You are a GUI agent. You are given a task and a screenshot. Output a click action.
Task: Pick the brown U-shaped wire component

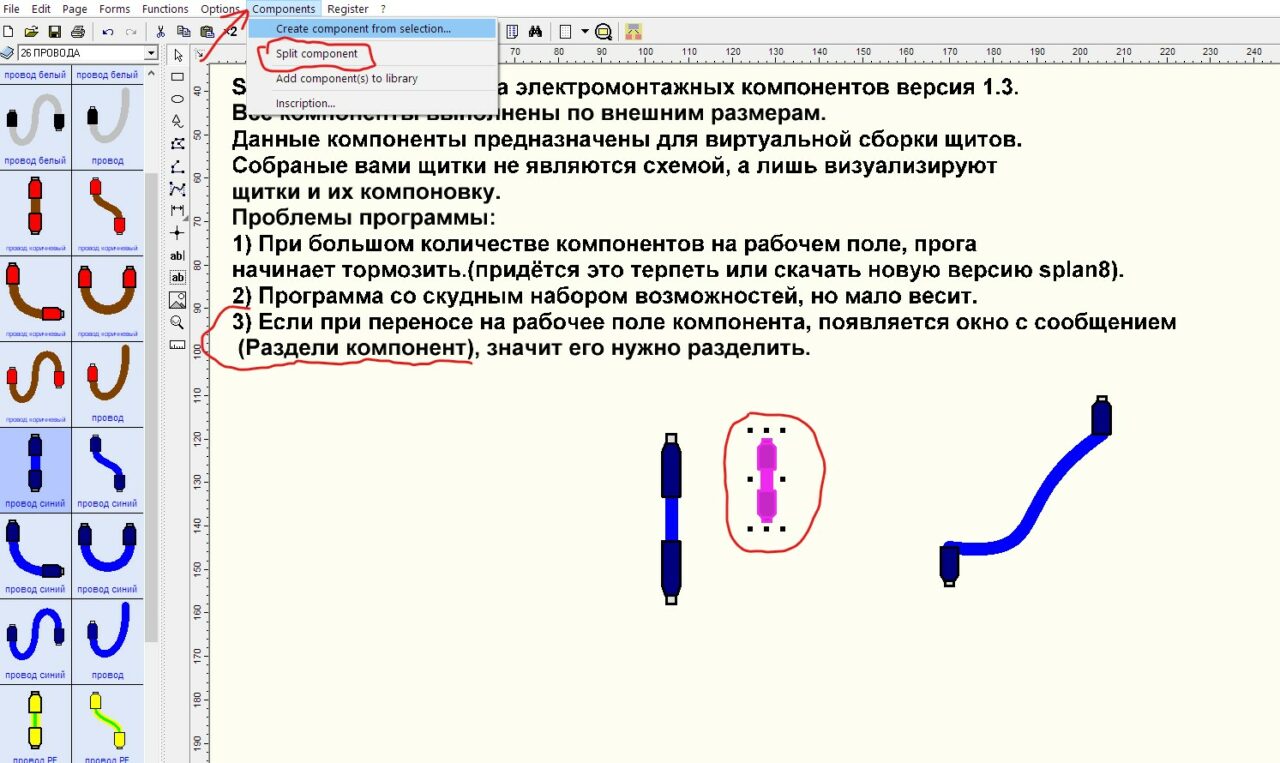tap(108, 299)
